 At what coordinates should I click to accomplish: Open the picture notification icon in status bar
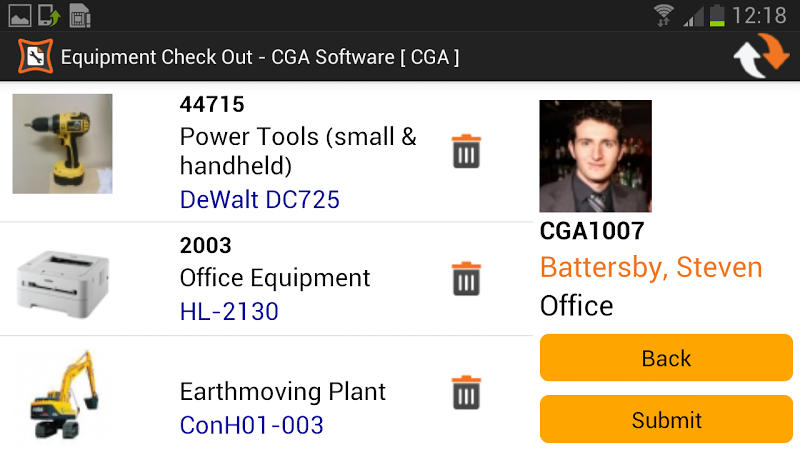click(20, 15)
